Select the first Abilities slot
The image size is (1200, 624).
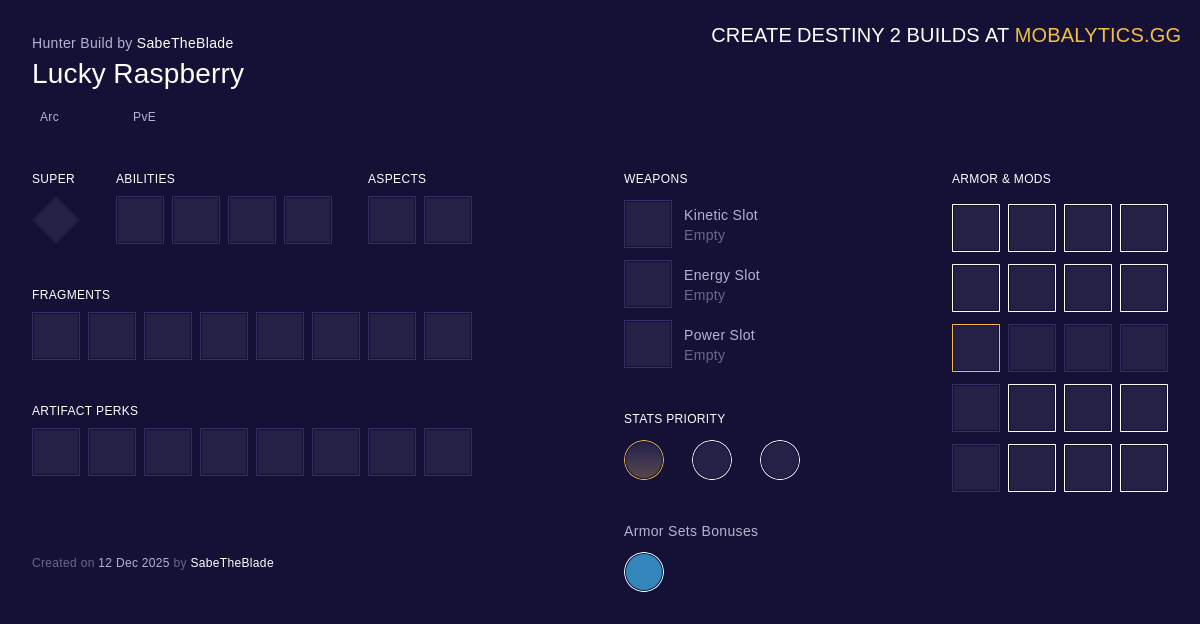[x=140, y=220]
